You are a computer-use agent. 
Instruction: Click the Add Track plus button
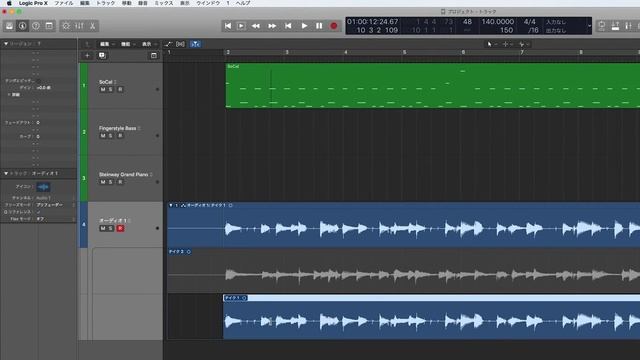tap(87, 55)
